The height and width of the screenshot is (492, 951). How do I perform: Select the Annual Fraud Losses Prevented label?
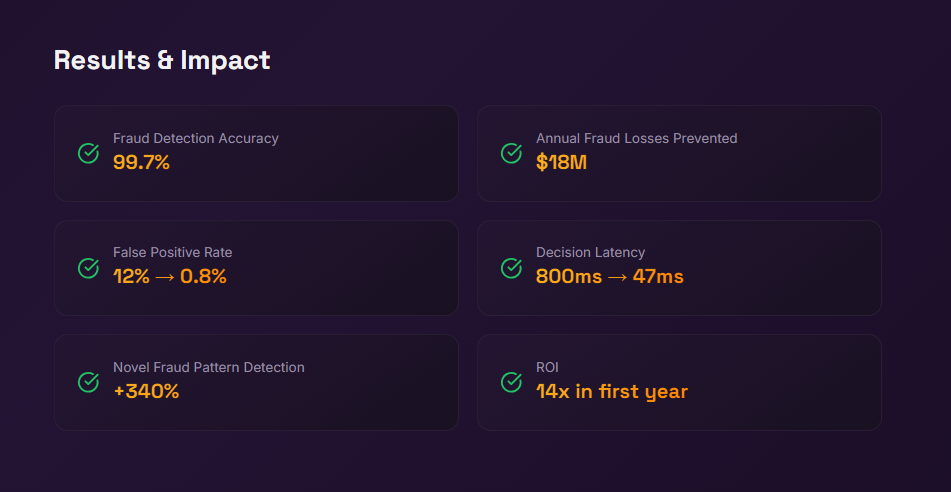636,138
